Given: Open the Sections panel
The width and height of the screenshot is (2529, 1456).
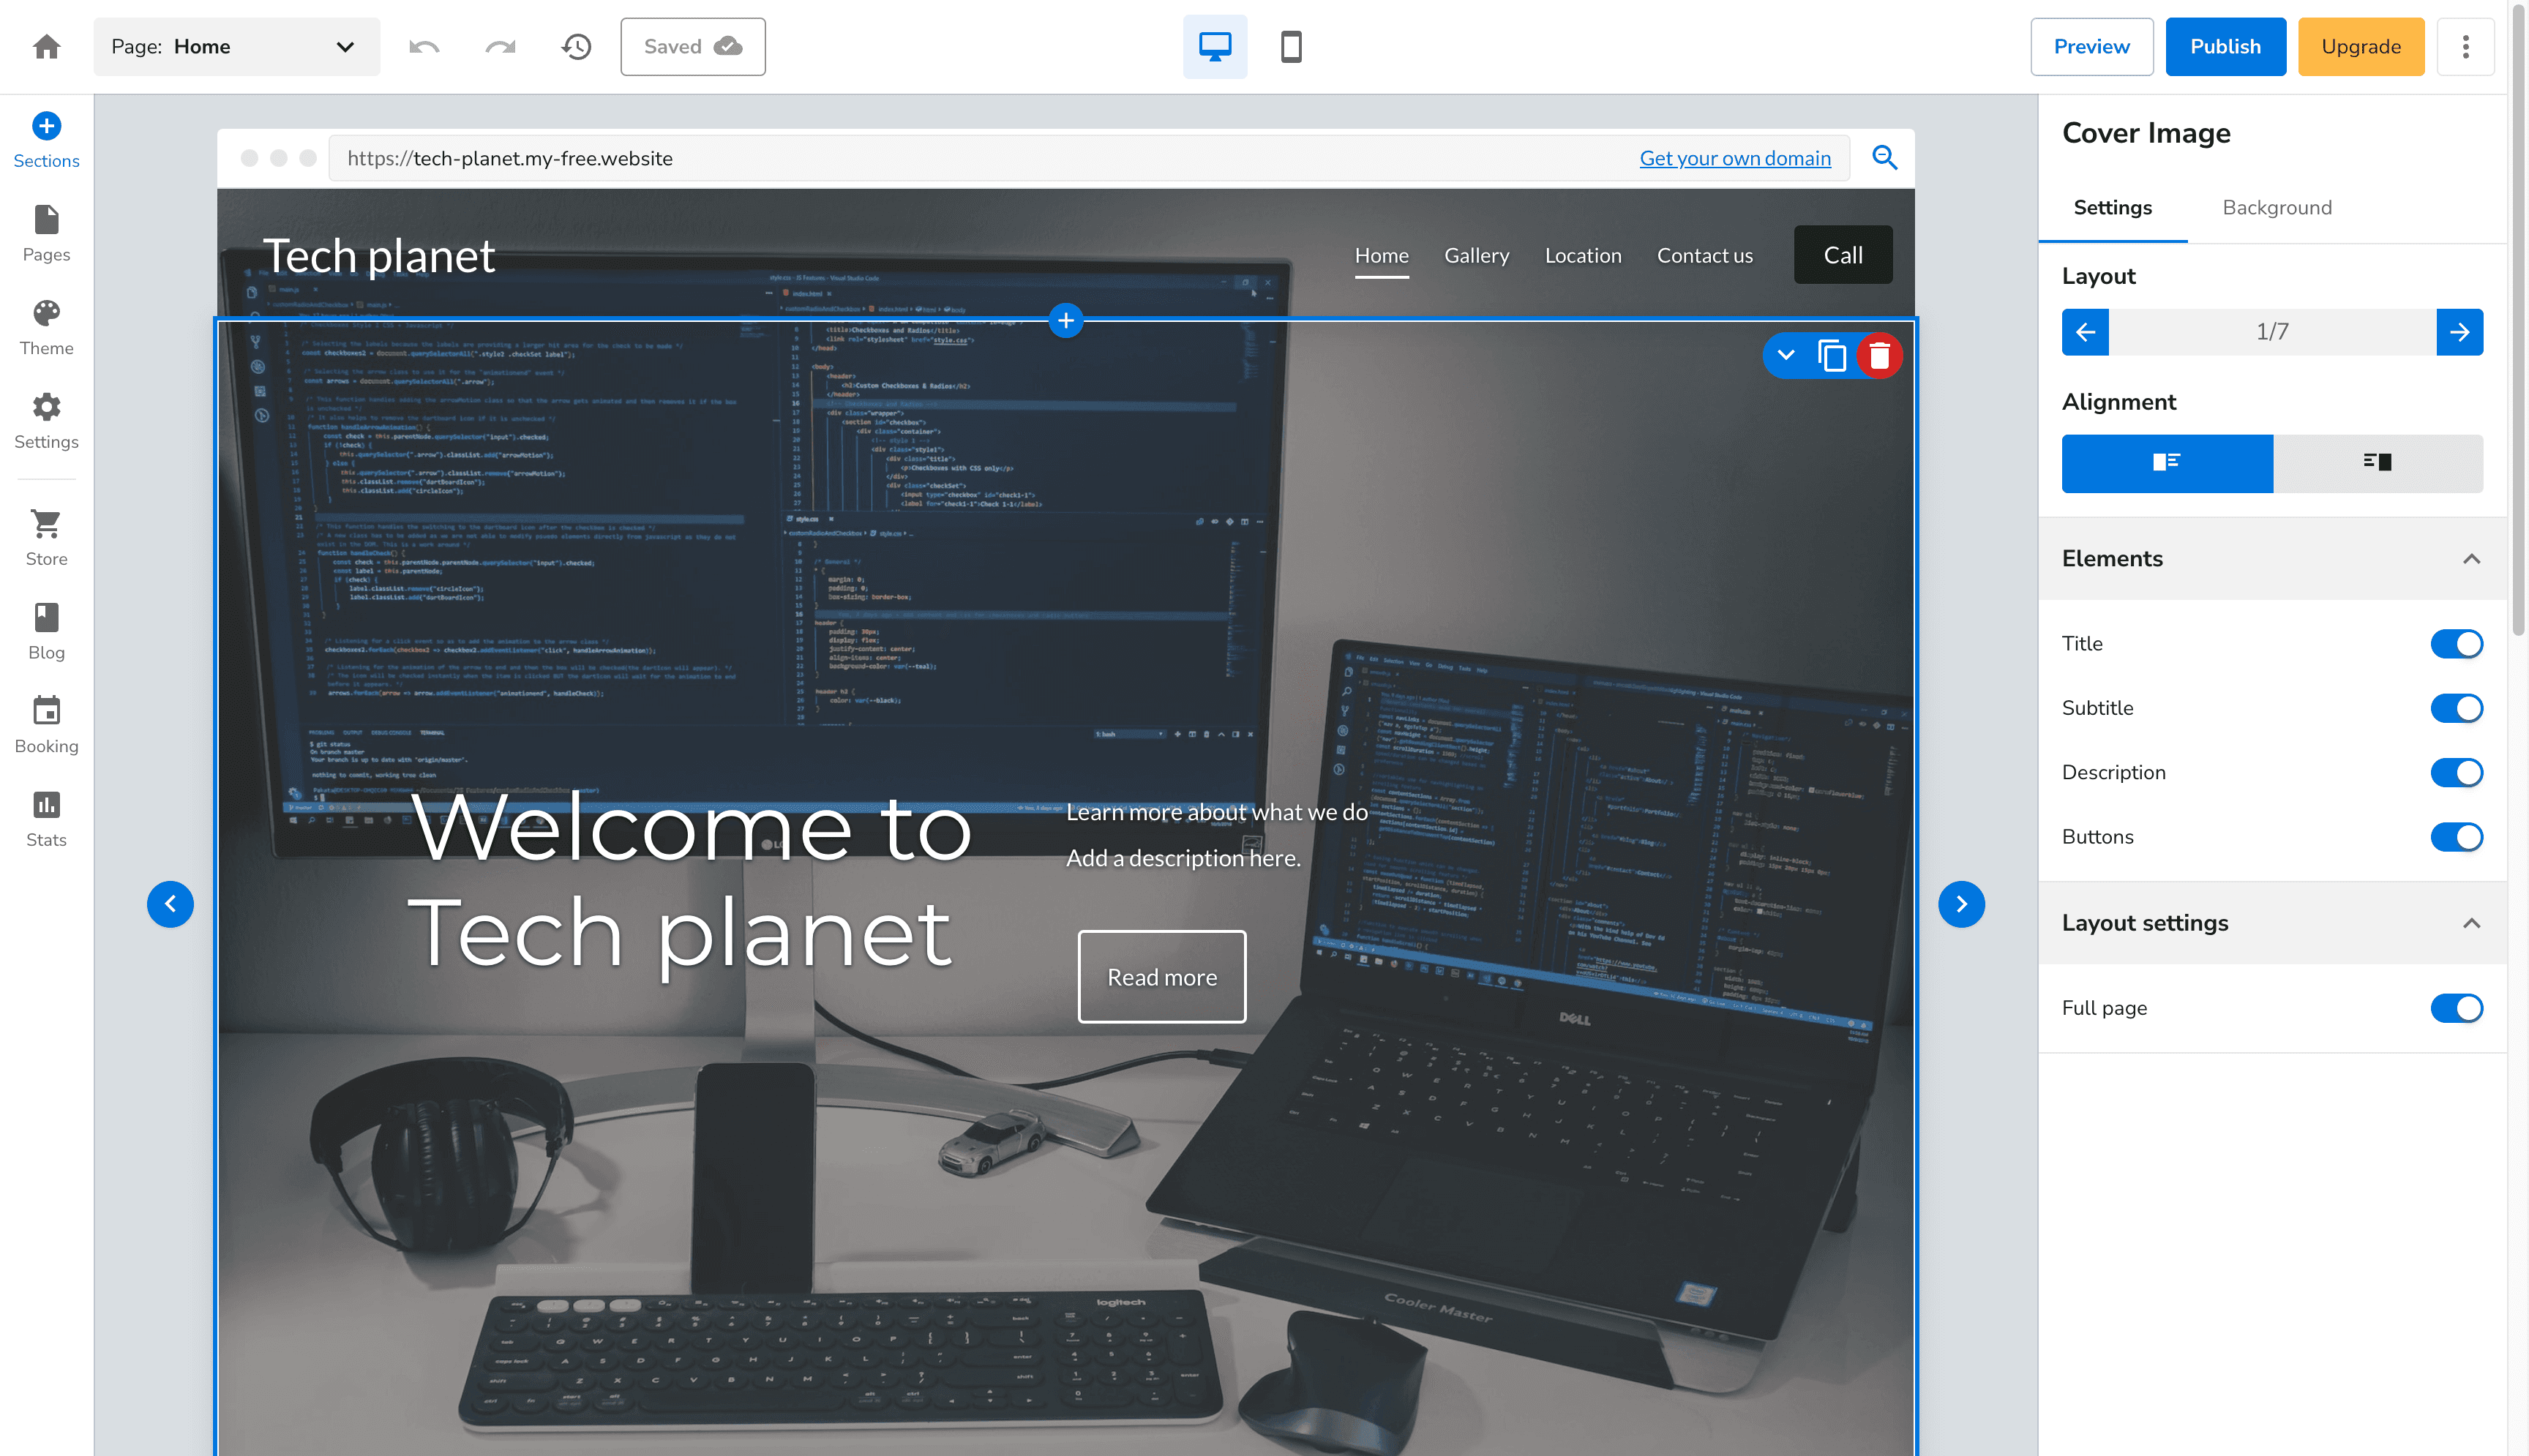Looking at the screenshot, I should click(x=46, y=140).
